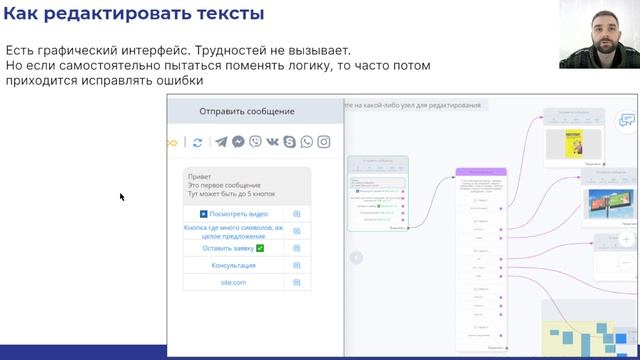Click the plus zoom-in button on canvas
This screenshot has height=360, width=640.
click(x=627, y=239)
